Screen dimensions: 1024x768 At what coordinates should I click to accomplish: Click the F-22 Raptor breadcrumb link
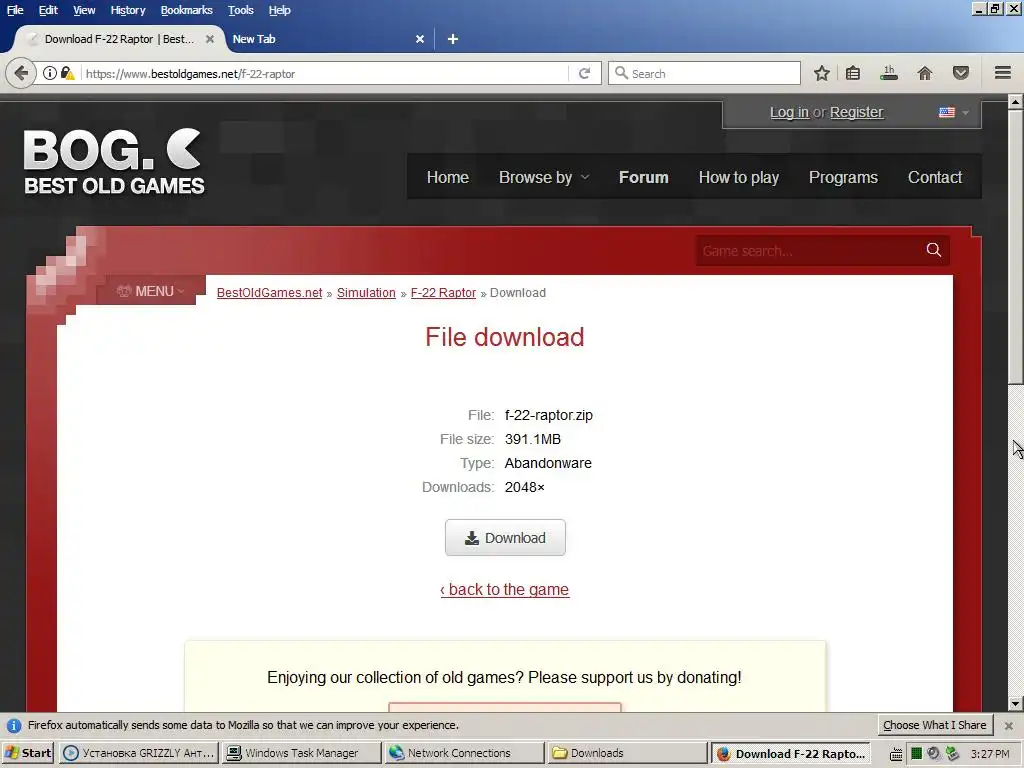coord(443,293)
